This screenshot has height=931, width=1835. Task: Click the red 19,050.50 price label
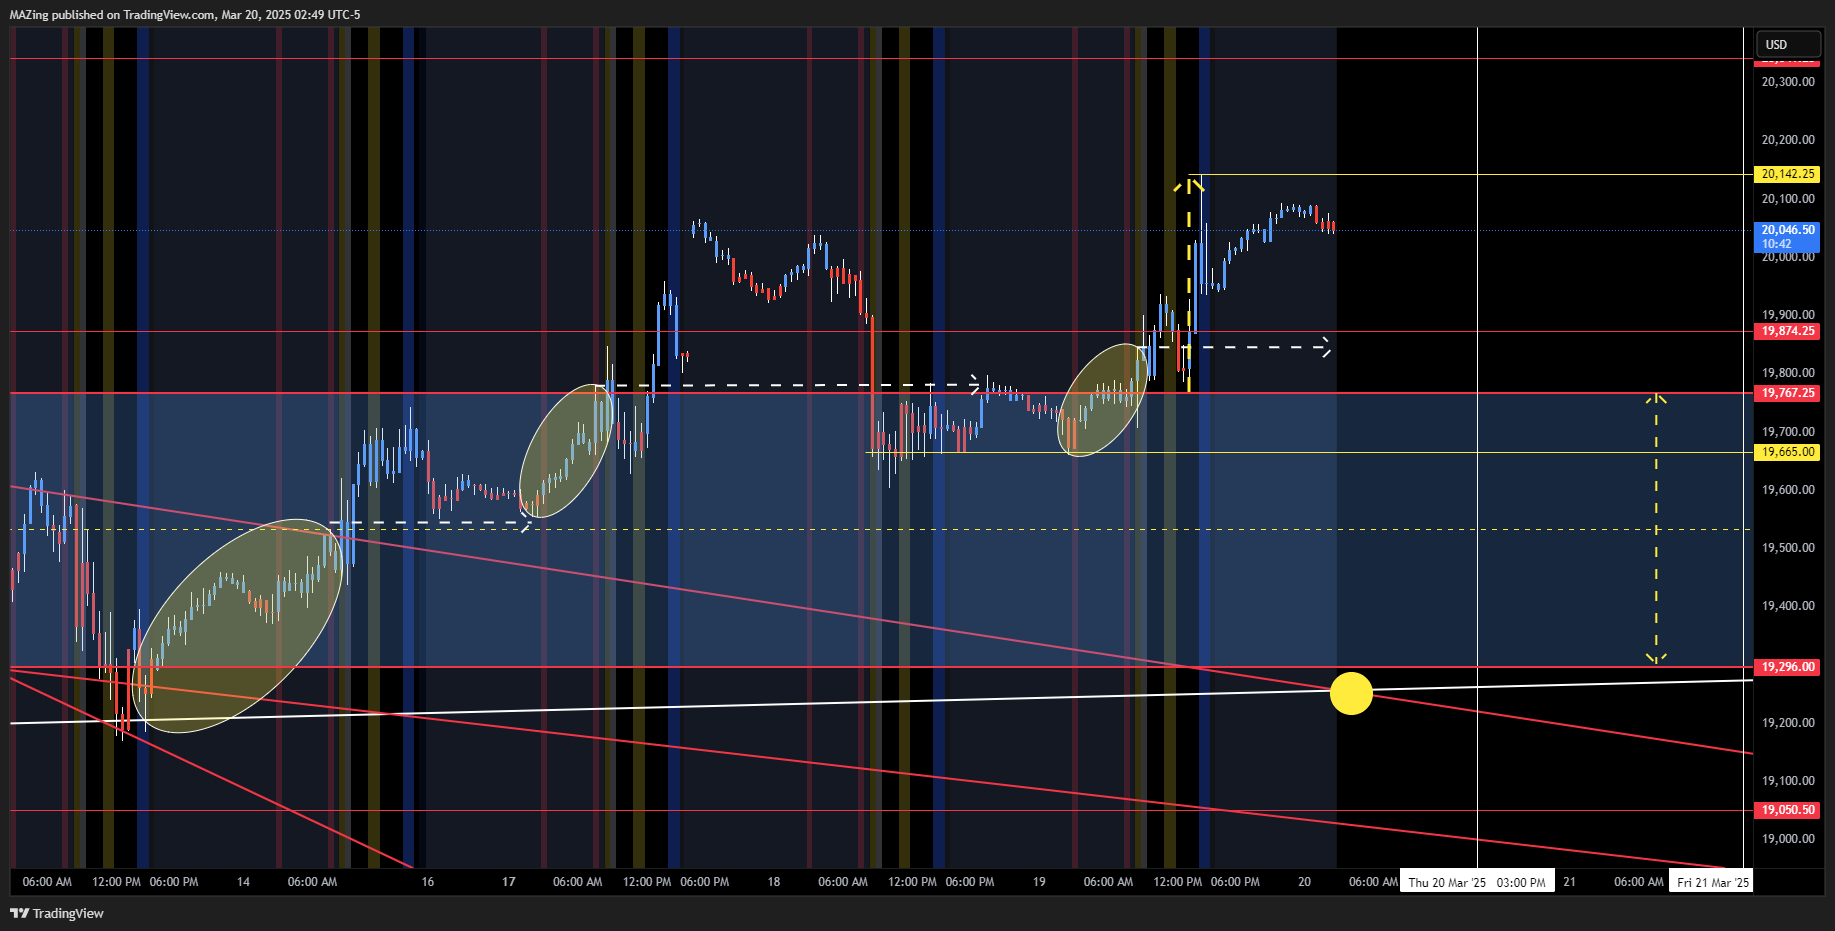[1788, 810]
